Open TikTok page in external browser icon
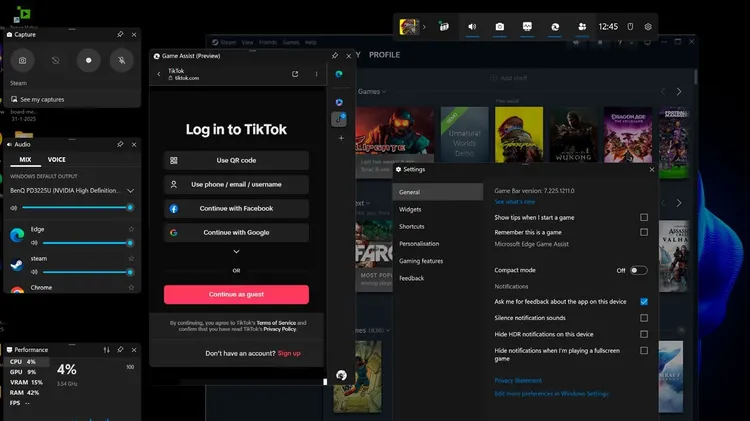 click(x=295, y=74)
